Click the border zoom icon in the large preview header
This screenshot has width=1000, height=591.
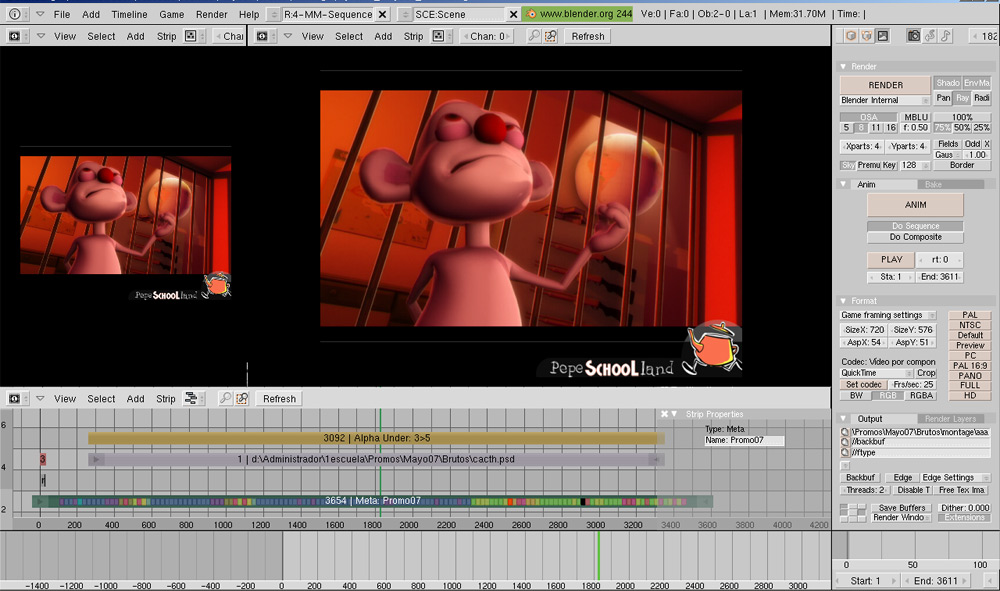pyautogui.click(x=550, y=36)
